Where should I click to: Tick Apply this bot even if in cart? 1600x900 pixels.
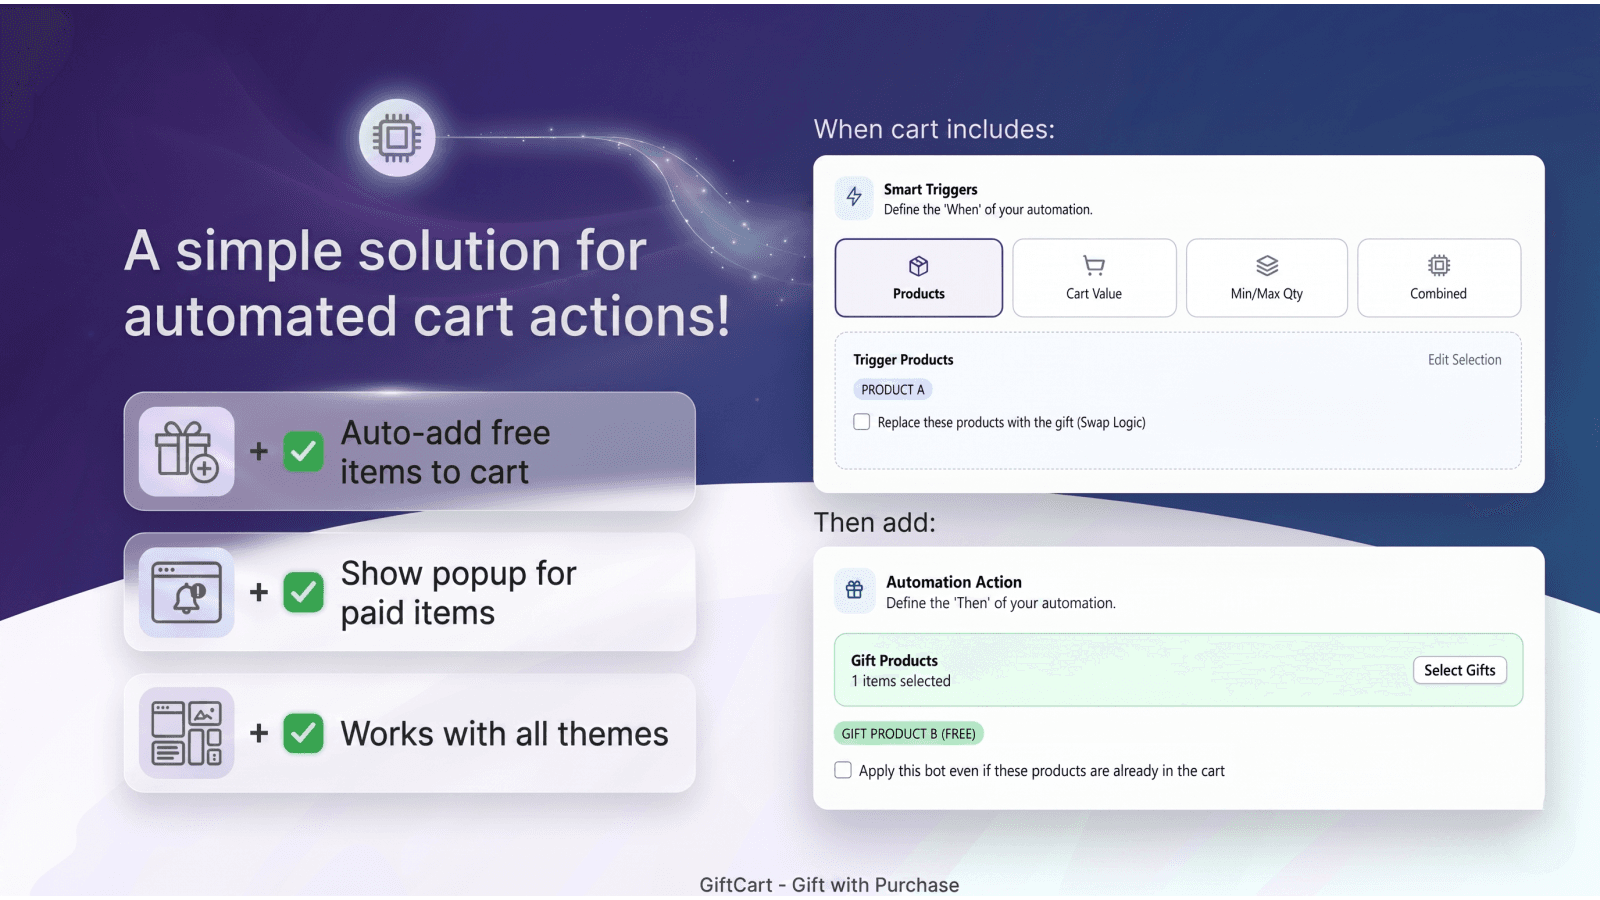click(843, 770)
